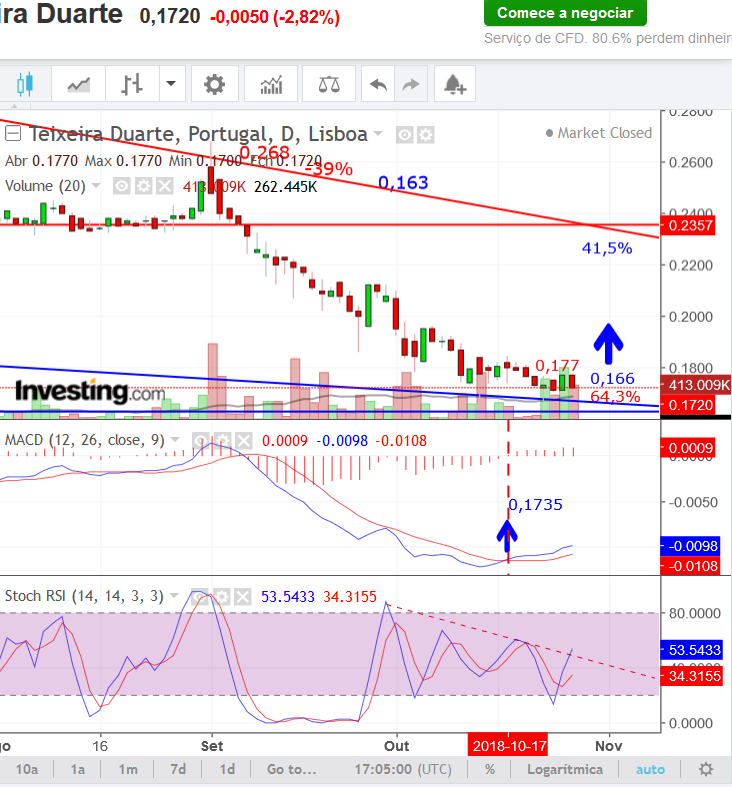Click the 0.2357 price label
The height and width of the screenshot is (787, 732).
coord(688,225)
